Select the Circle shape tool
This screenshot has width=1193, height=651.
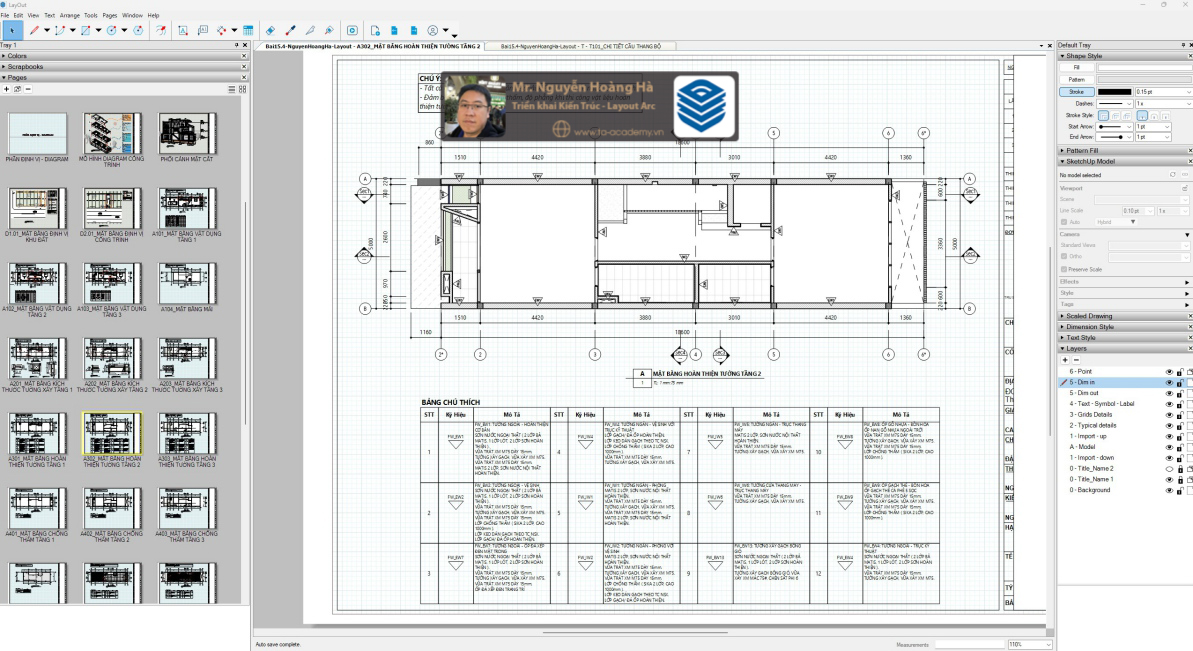[112, 30]
